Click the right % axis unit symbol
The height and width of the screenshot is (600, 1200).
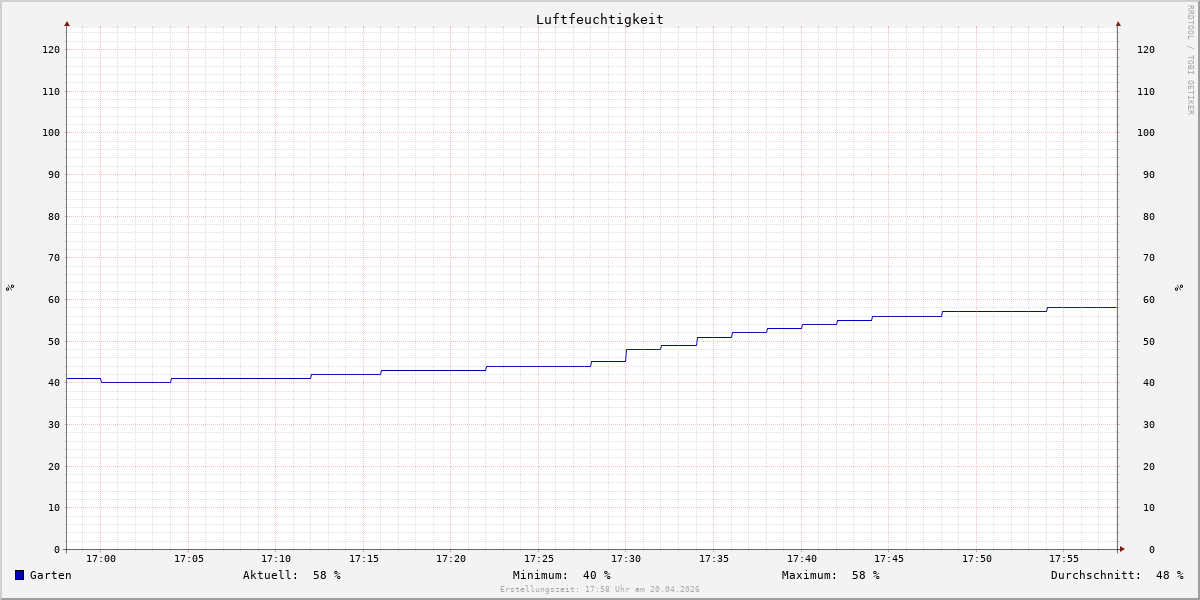coord(1180,287)
